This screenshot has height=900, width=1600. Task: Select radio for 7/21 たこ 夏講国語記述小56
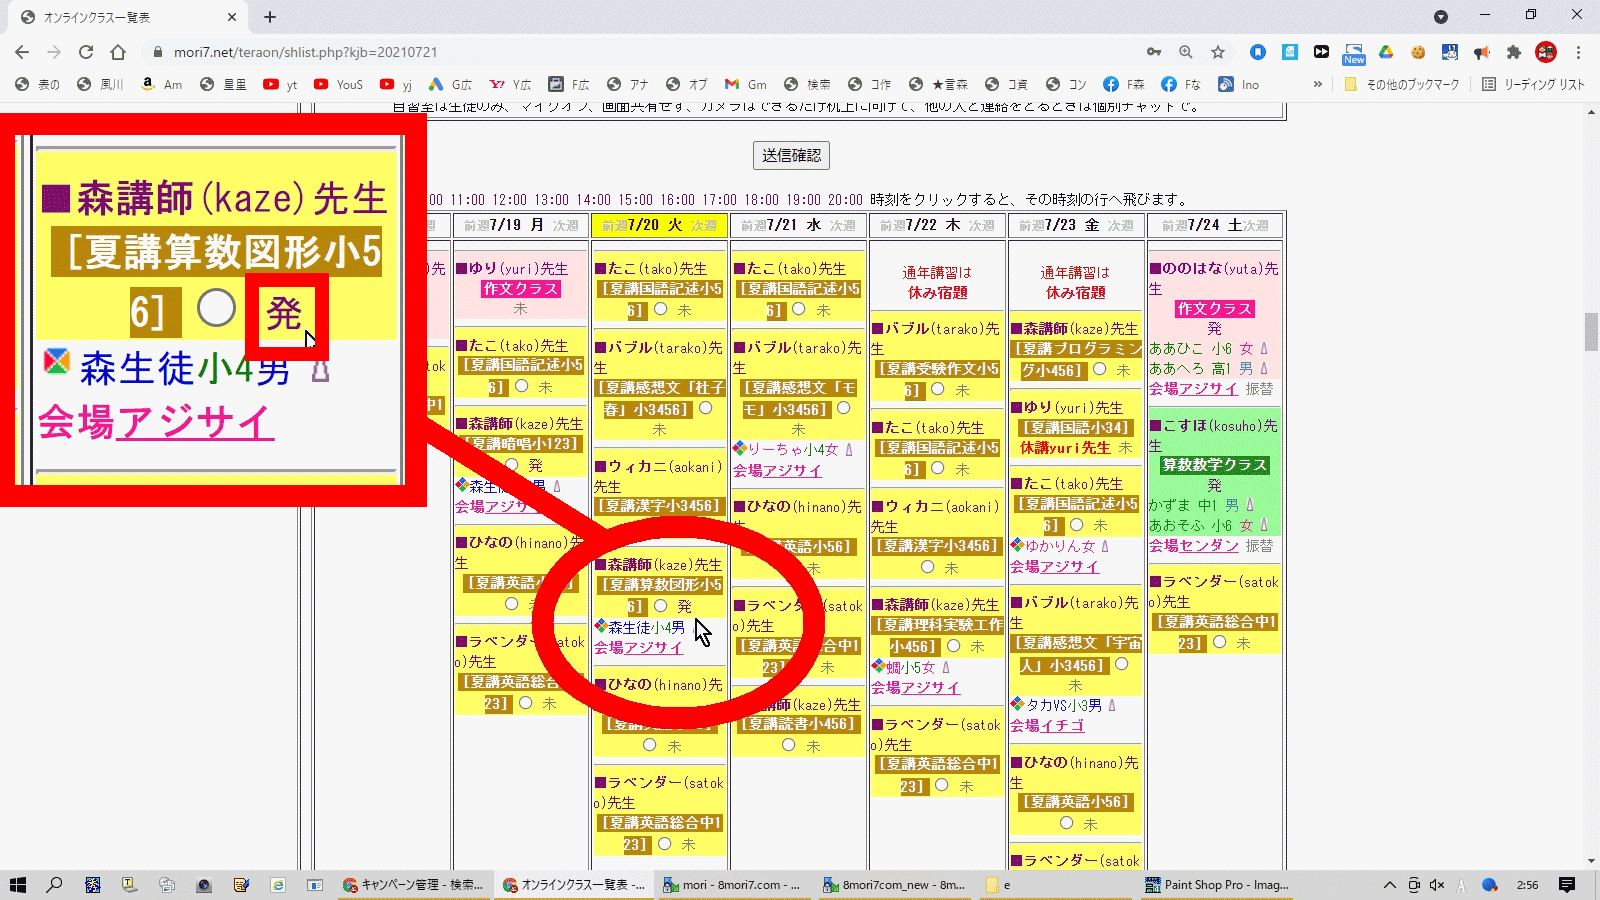pyautogui.click(x=799, y=310)
